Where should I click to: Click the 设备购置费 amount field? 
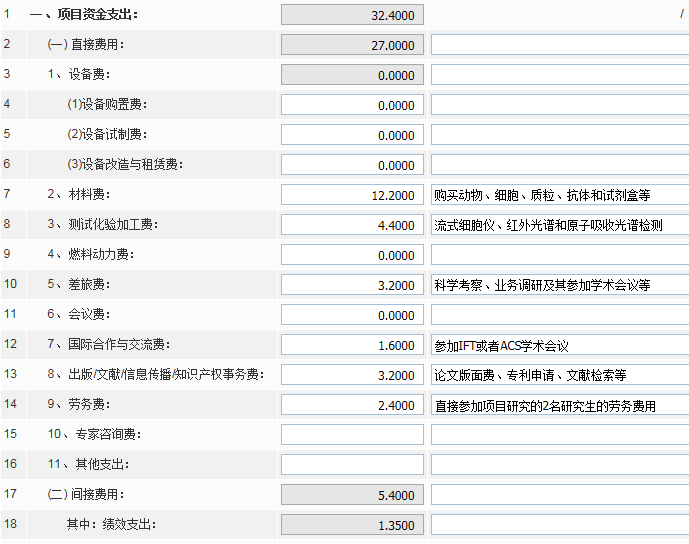point(352,105)
